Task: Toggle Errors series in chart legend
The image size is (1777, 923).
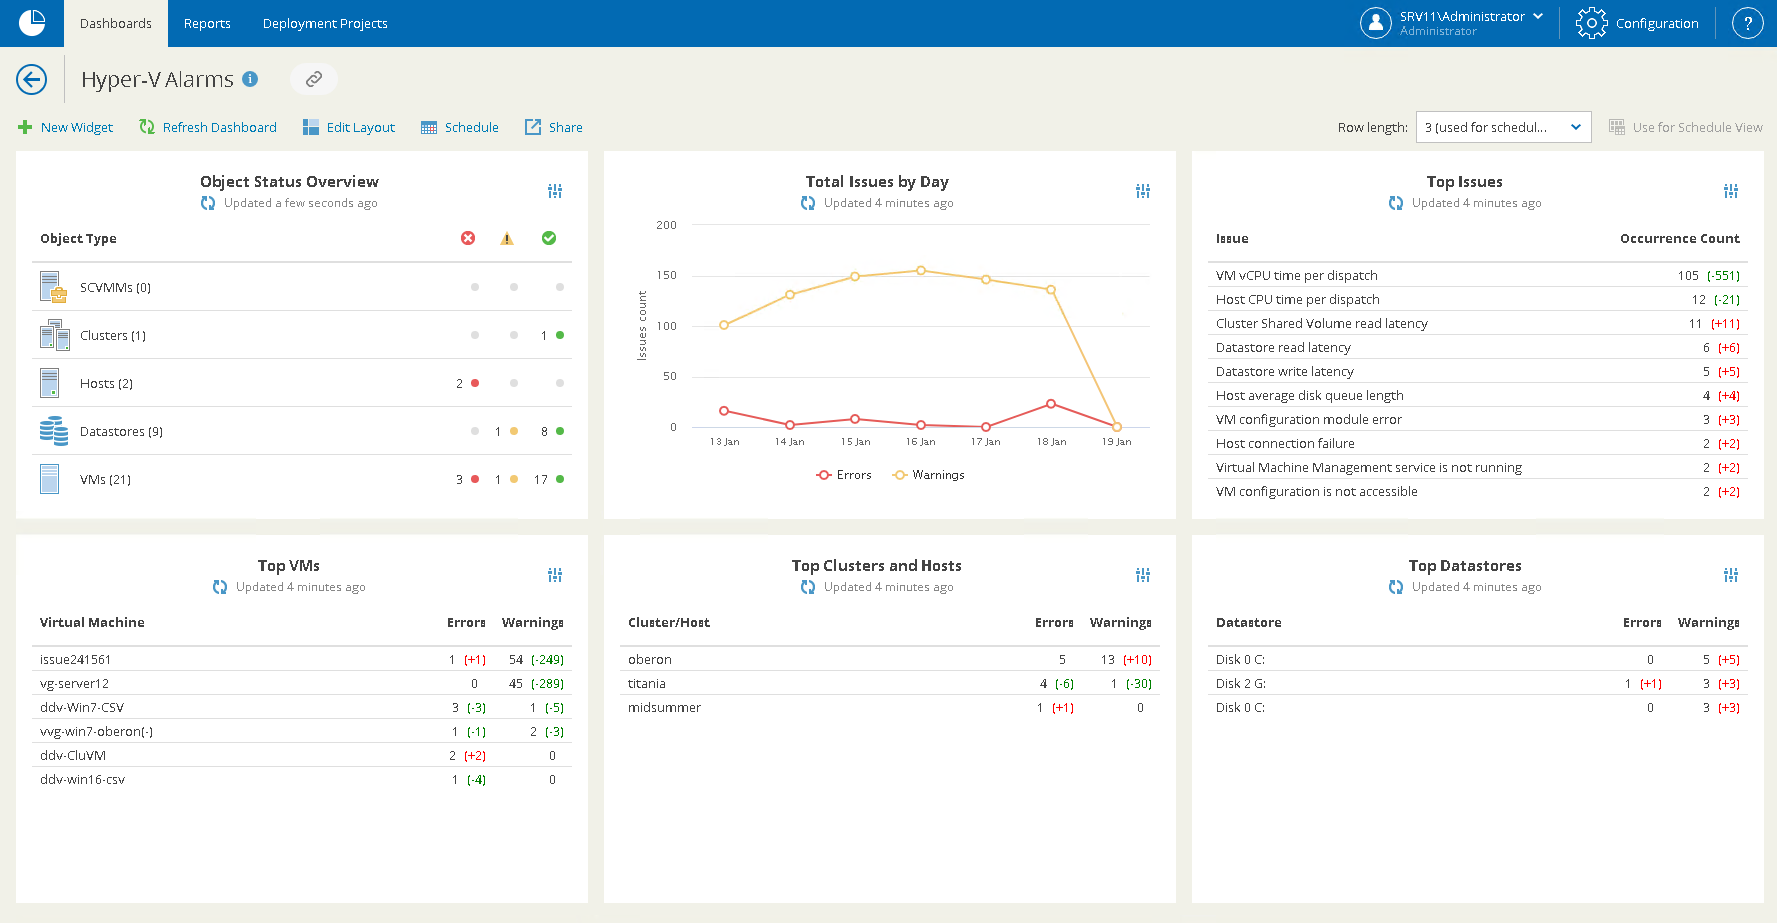Action: coord(844,475)
